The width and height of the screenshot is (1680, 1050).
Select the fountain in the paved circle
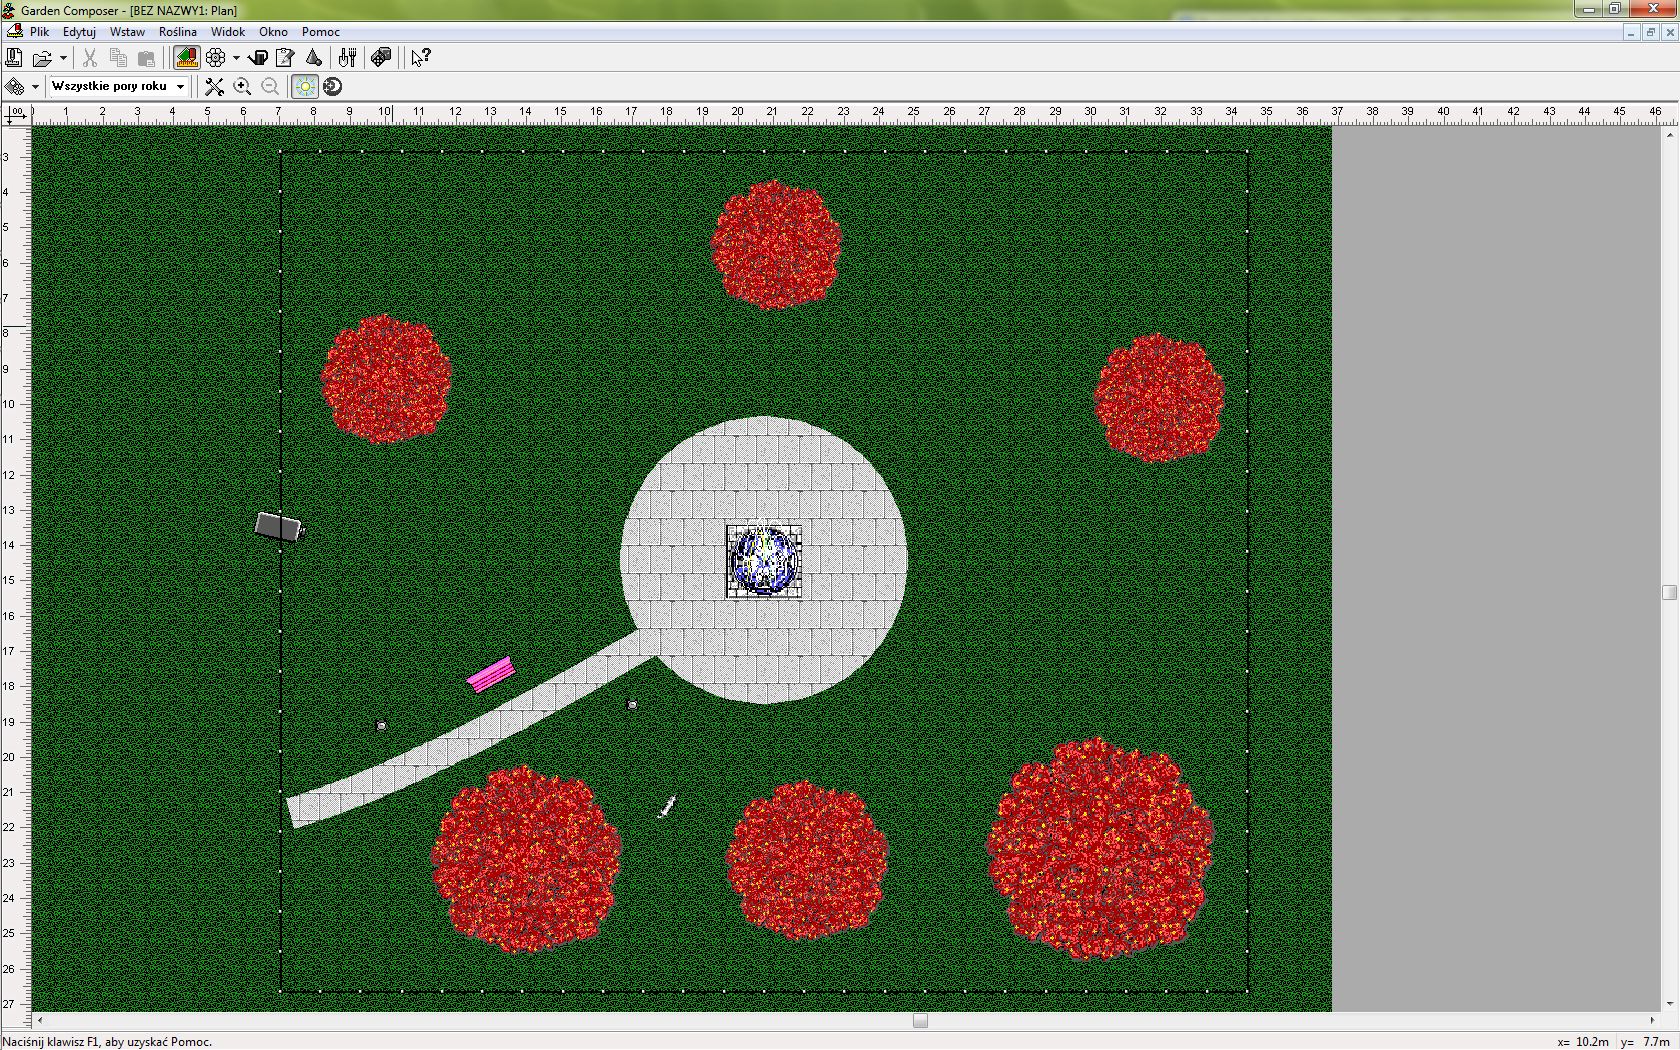[764, 562]
